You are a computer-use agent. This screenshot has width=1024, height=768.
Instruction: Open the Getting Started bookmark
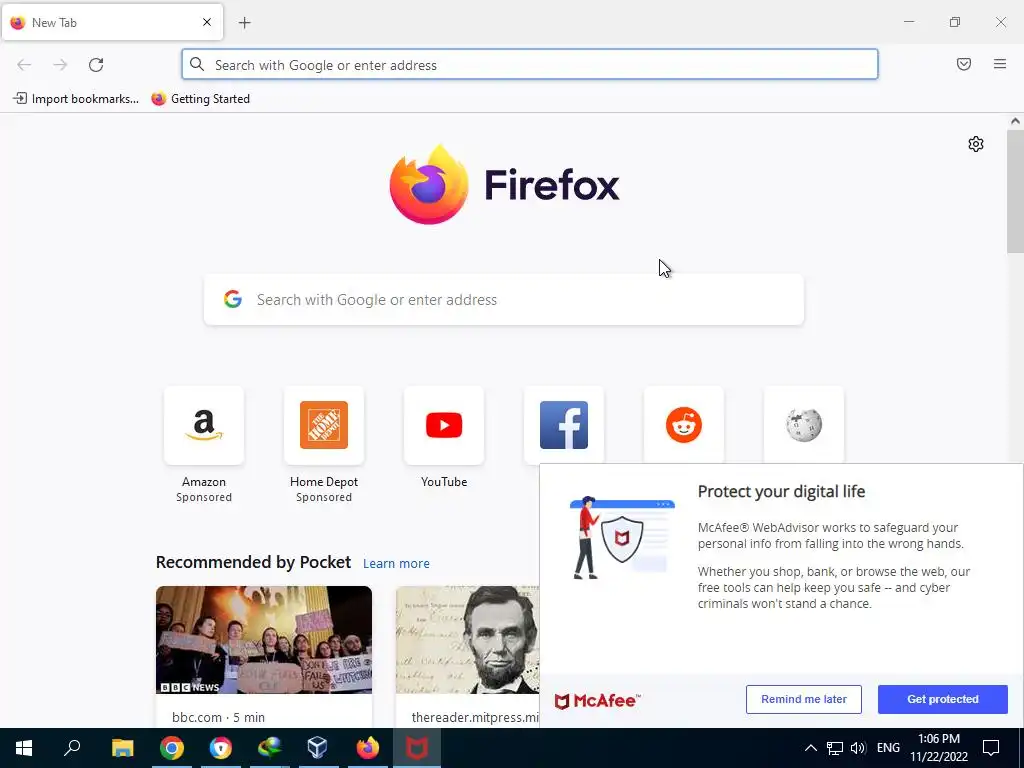pos(200,99)
